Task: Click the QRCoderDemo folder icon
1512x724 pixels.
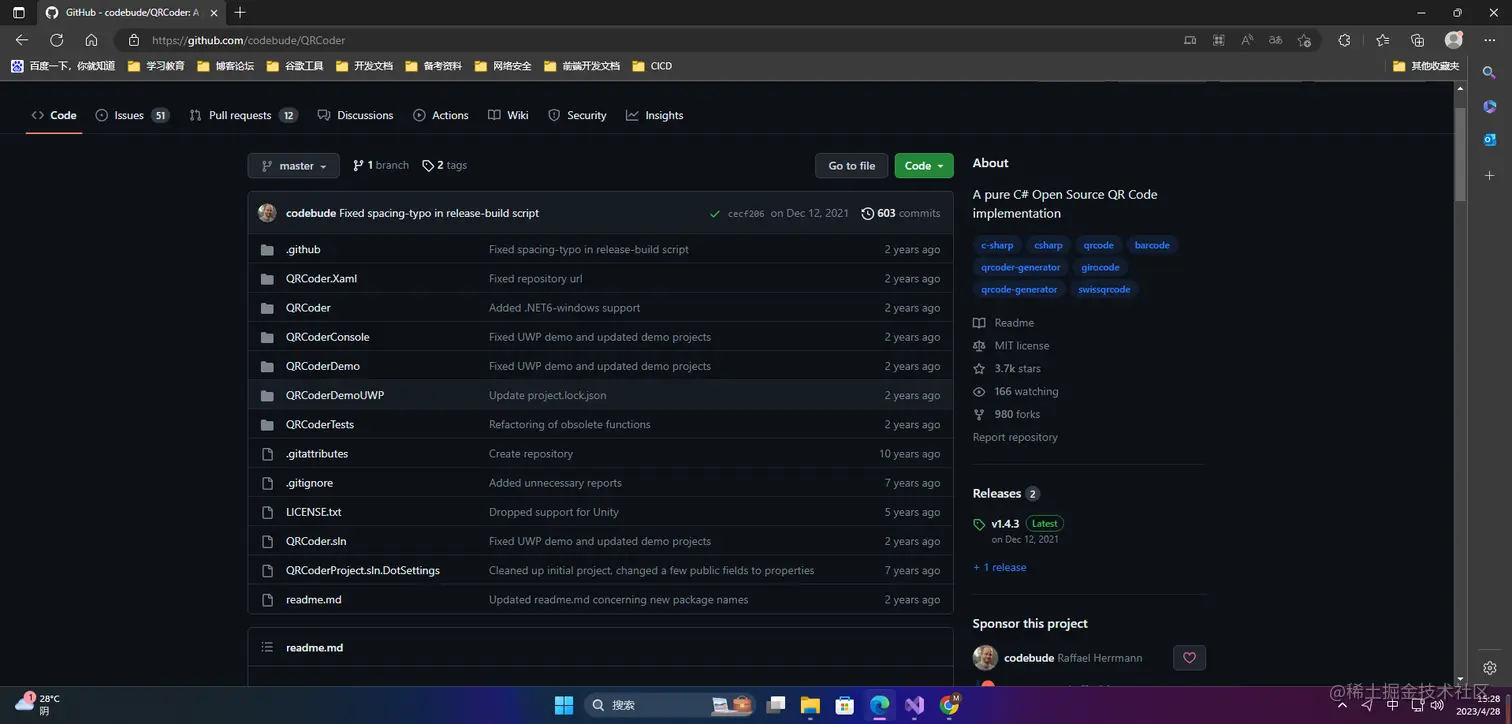Action: [267, 366]
